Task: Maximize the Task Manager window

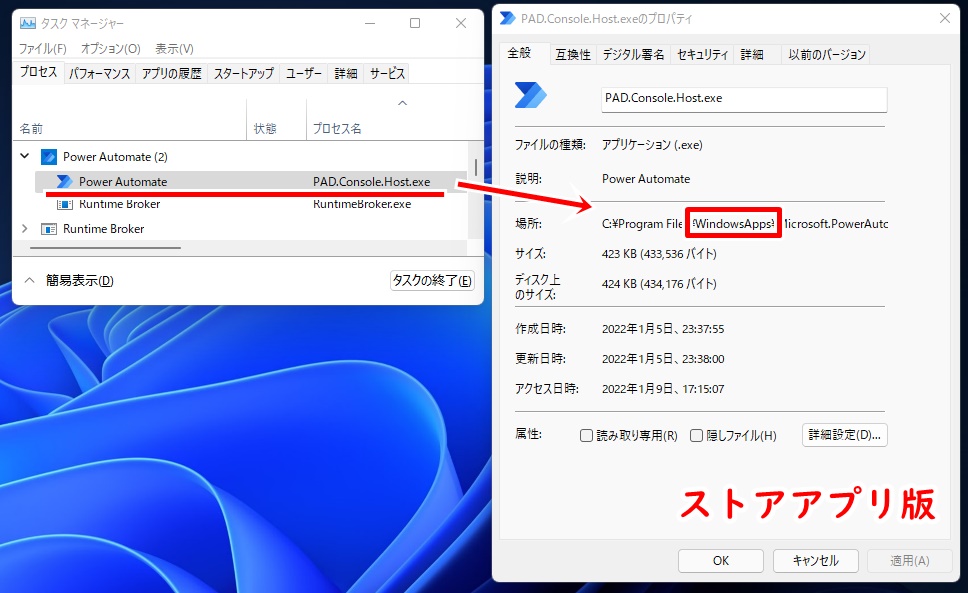Action: 415,23
